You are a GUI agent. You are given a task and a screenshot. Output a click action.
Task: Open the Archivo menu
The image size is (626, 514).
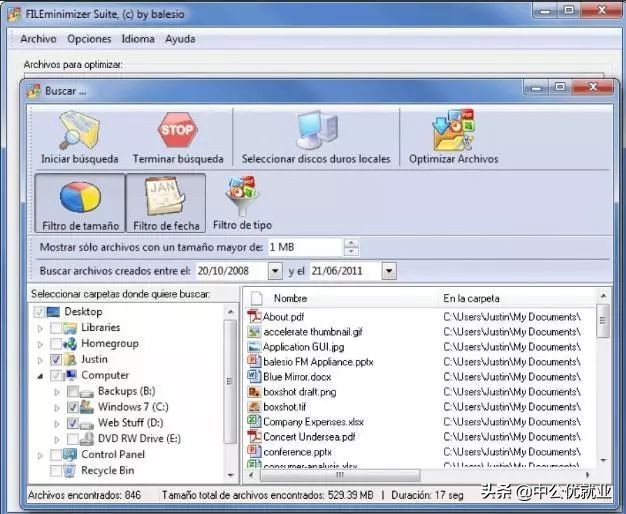click(x=38, y=39)
